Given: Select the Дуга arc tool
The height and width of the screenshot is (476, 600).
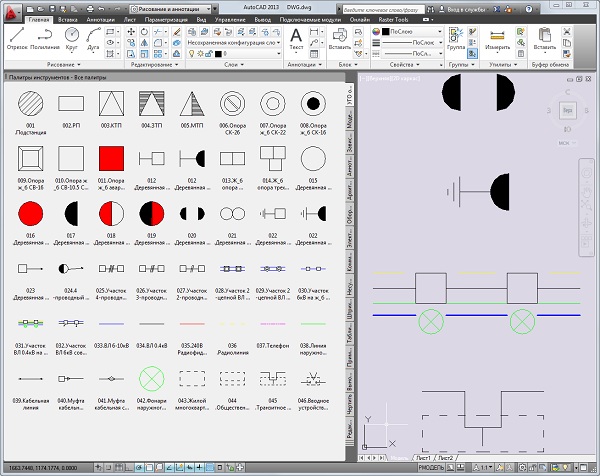Looking at the screenshot, I should coord(93,36).
